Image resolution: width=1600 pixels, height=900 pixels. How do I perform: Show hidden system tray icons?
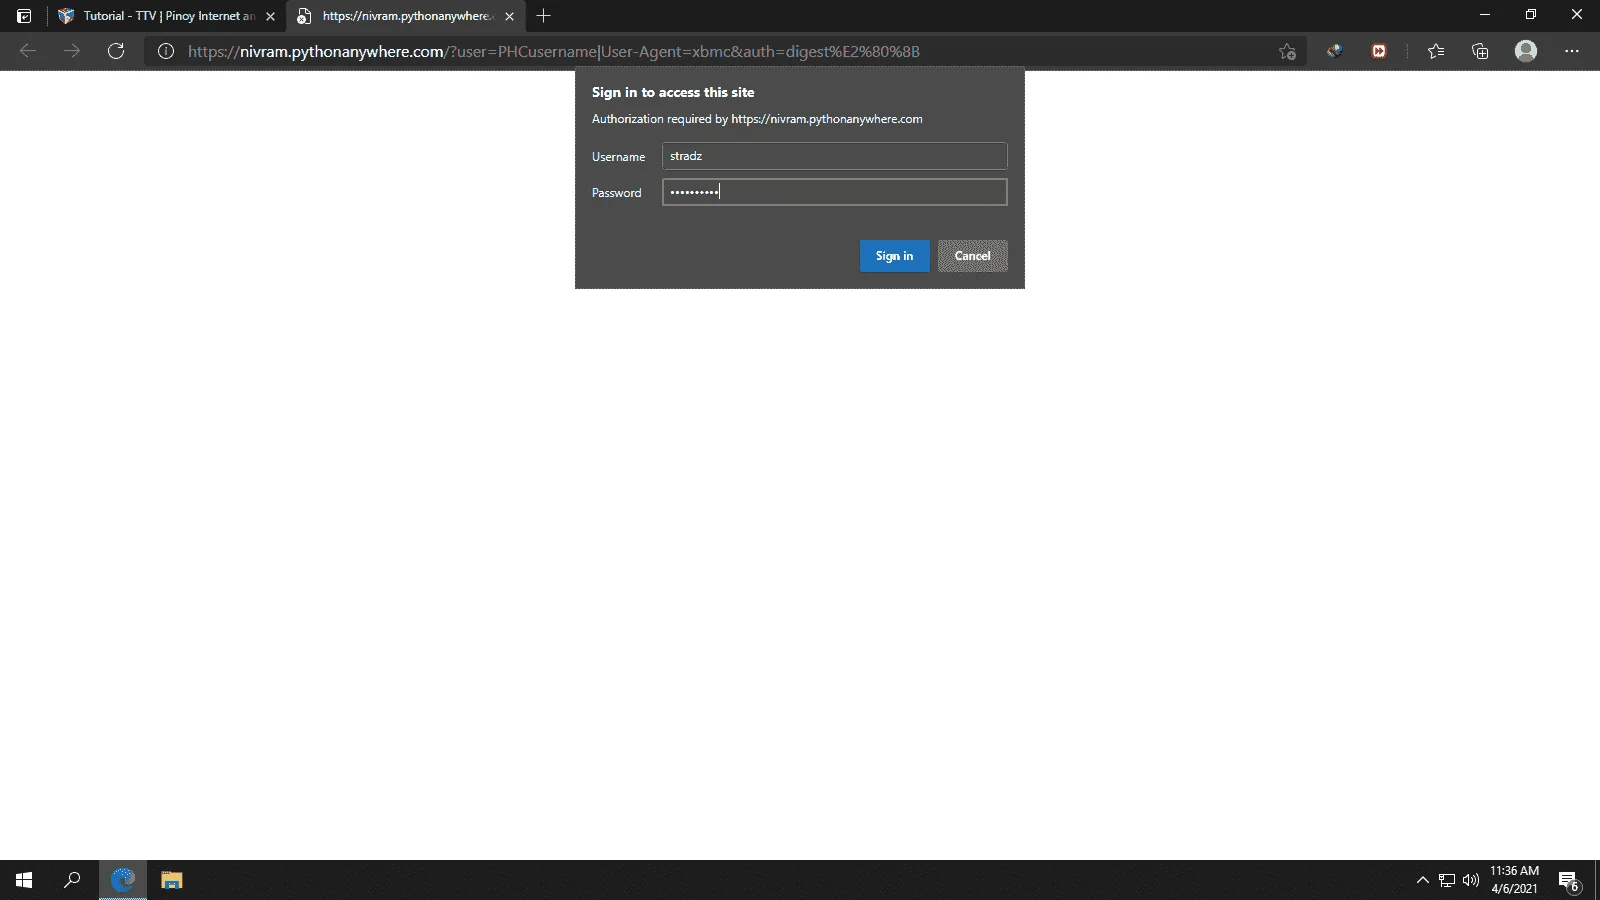click(x=1422, y=880)
